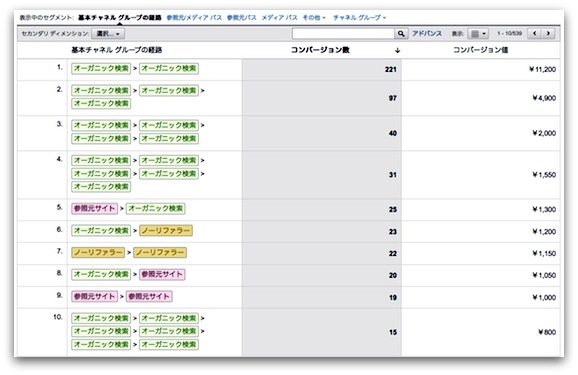The width and height of the screenshot is (578, 375).
Task: Expand the その他 dropdown
Action: (314, 17)
